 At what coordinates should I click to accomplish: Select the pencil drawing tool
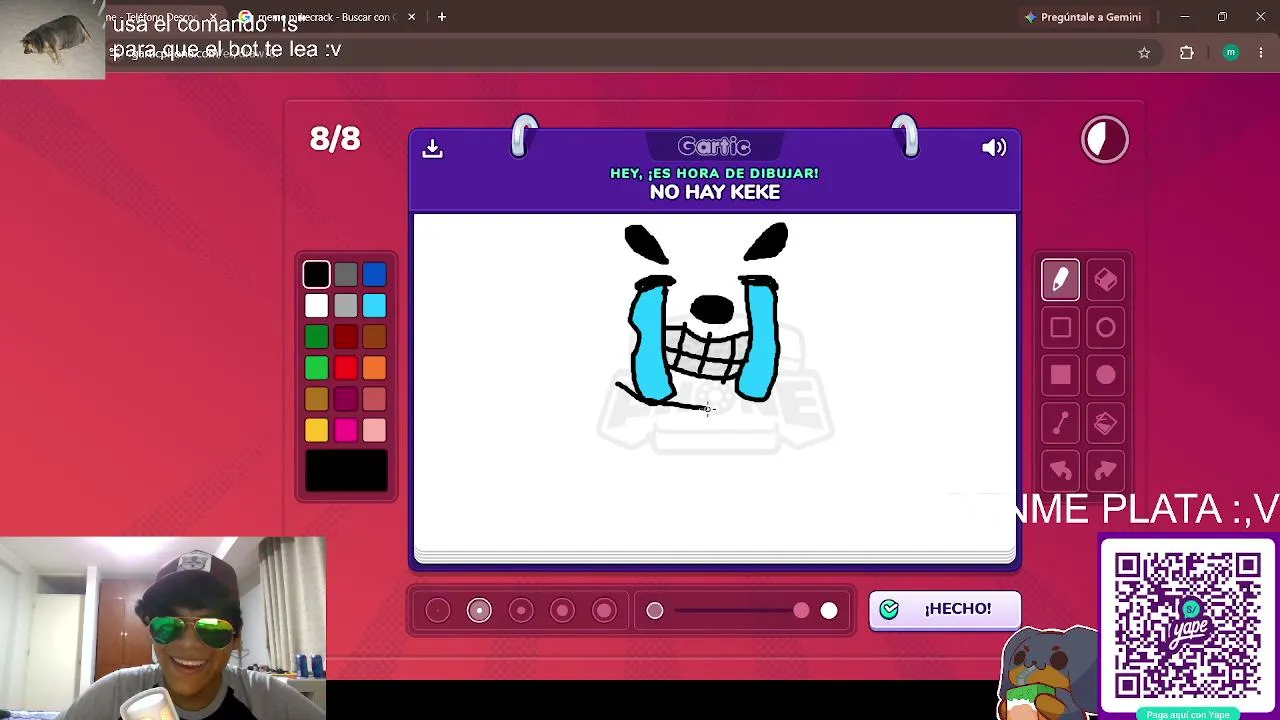coord(1060,280)
